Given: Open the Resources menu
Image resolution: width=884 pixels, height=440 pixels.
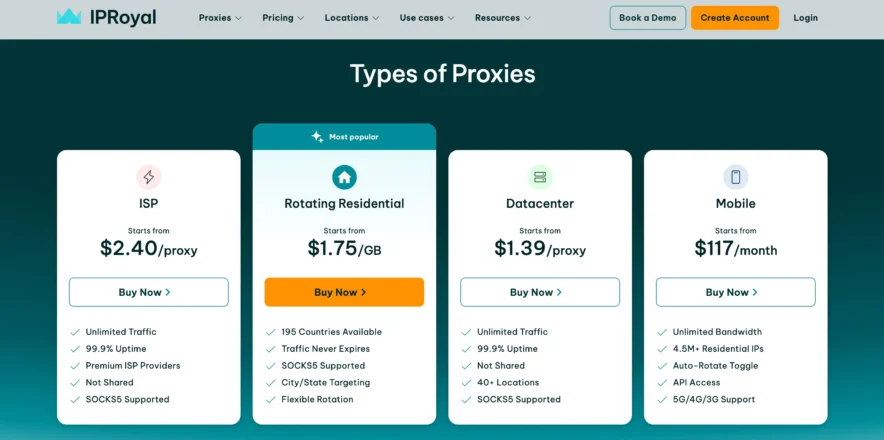Looking at the screenshot, I should click(503, 18).
